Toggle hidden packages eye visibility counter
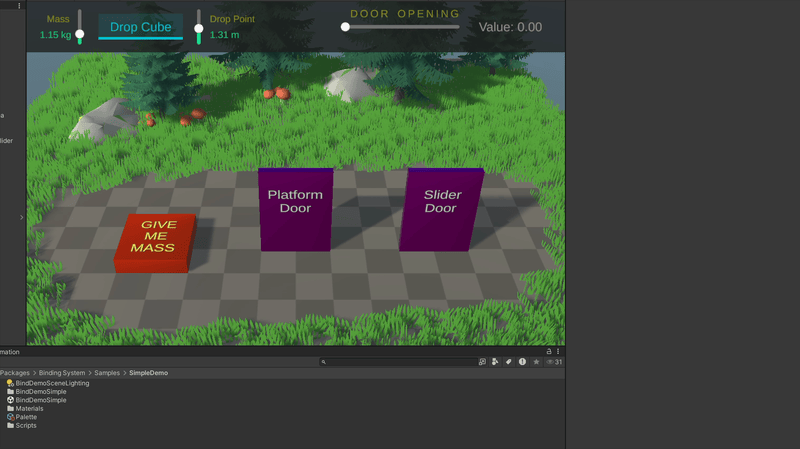800x449 pixels. tap(553, 362)
